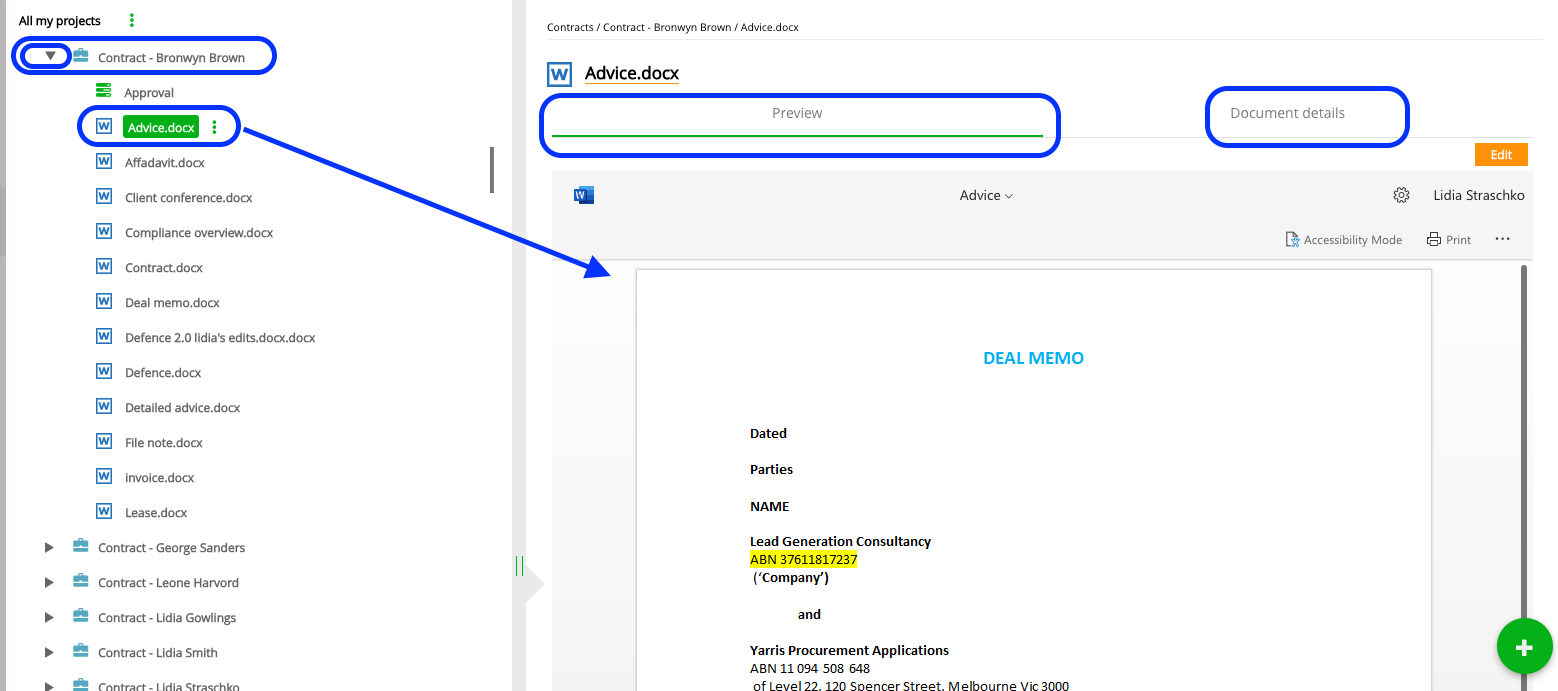
Task: Select Contract - Leone Harvord project
Action: (168, 582)
